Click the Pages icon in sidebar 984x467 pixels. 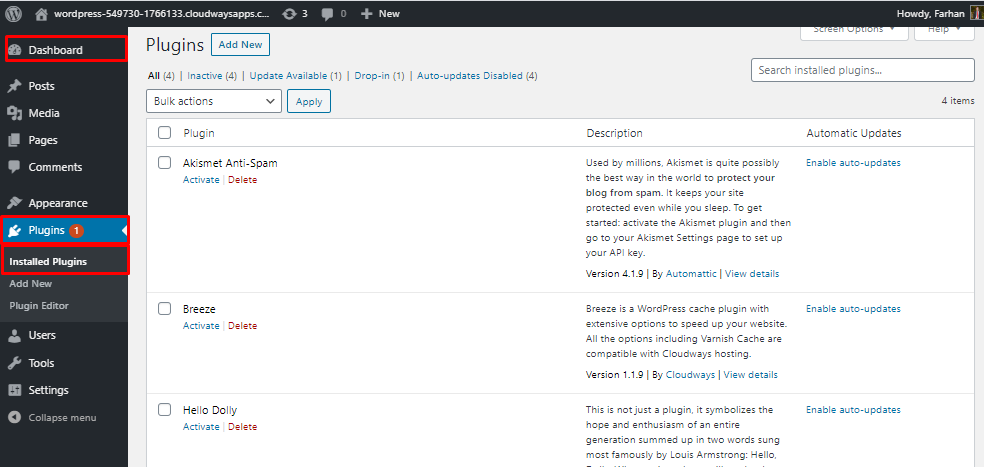[x=15, y=140]
